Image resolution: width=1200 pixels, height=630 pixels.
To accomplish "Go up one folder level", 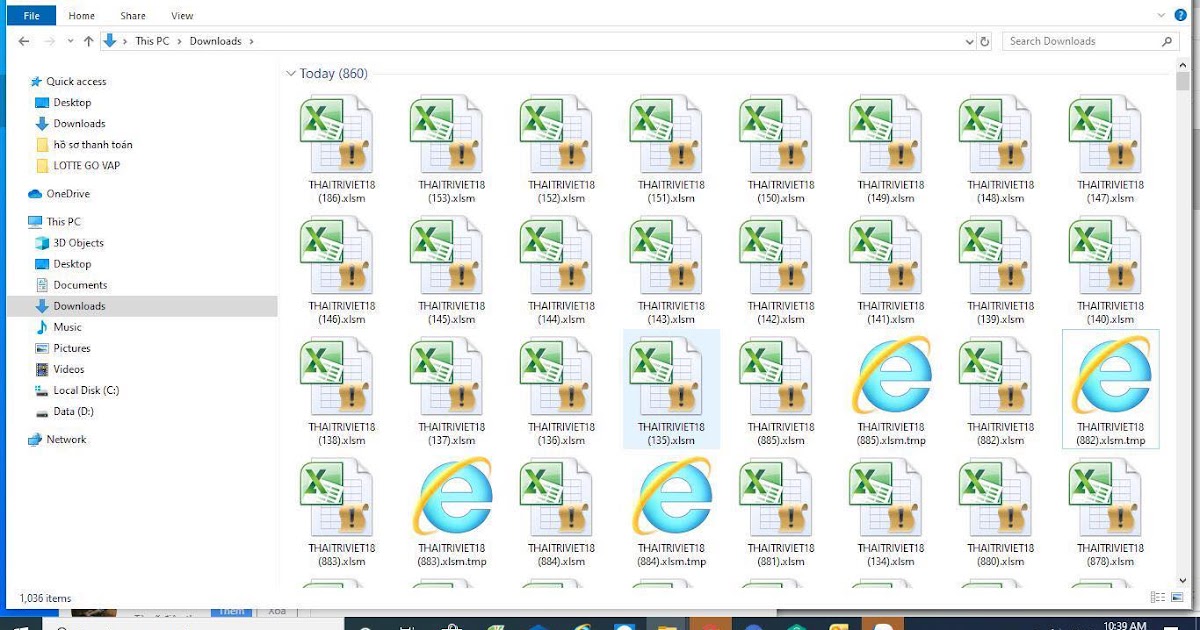I will pyautogui.click(x=88, y=41).
